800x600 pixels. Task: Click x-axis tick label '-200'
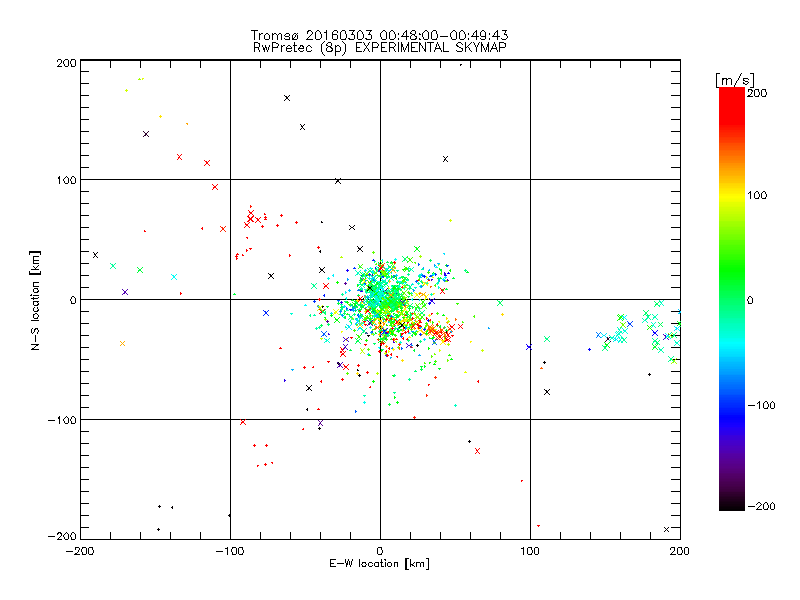click(x=80, y=551)
